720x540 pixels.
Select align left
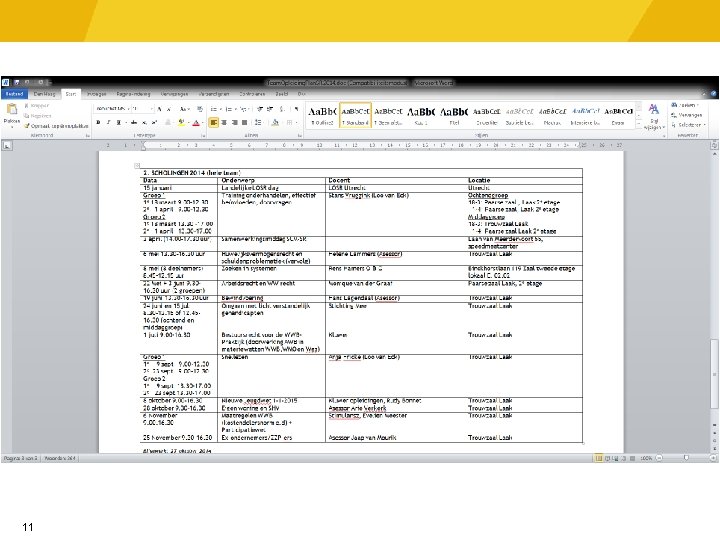coord(214,123)
